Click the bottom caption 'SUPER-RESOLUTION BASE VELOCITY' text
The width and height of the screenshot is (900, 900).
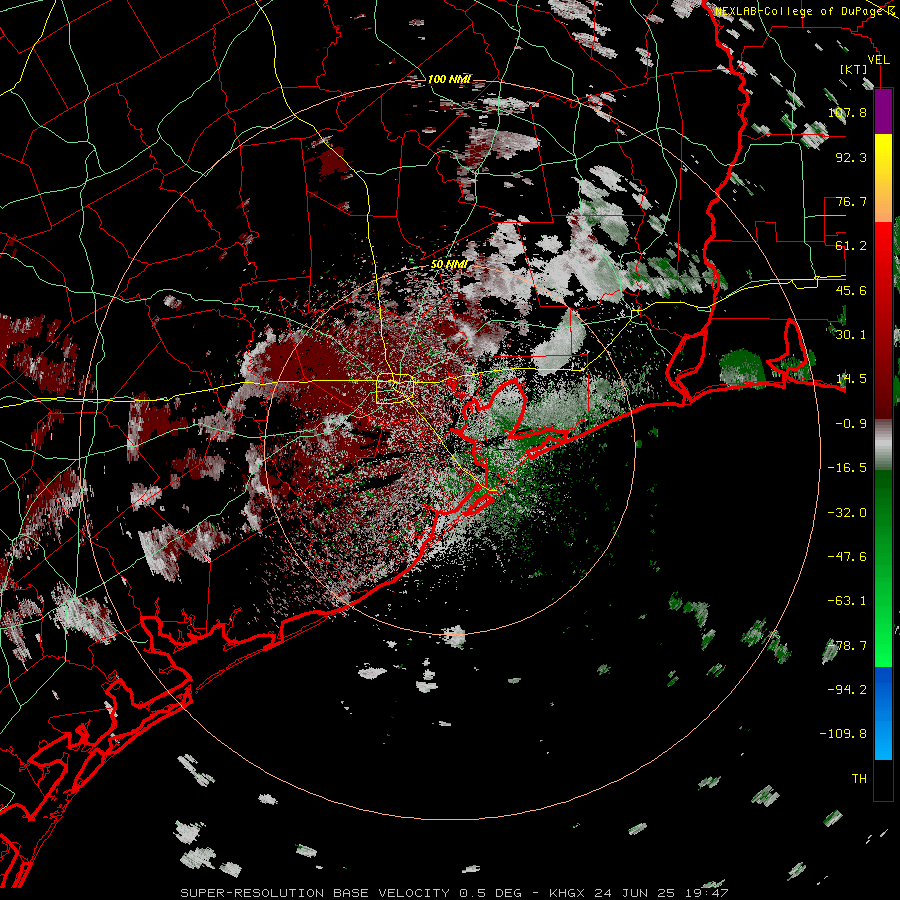pos(317,893)
